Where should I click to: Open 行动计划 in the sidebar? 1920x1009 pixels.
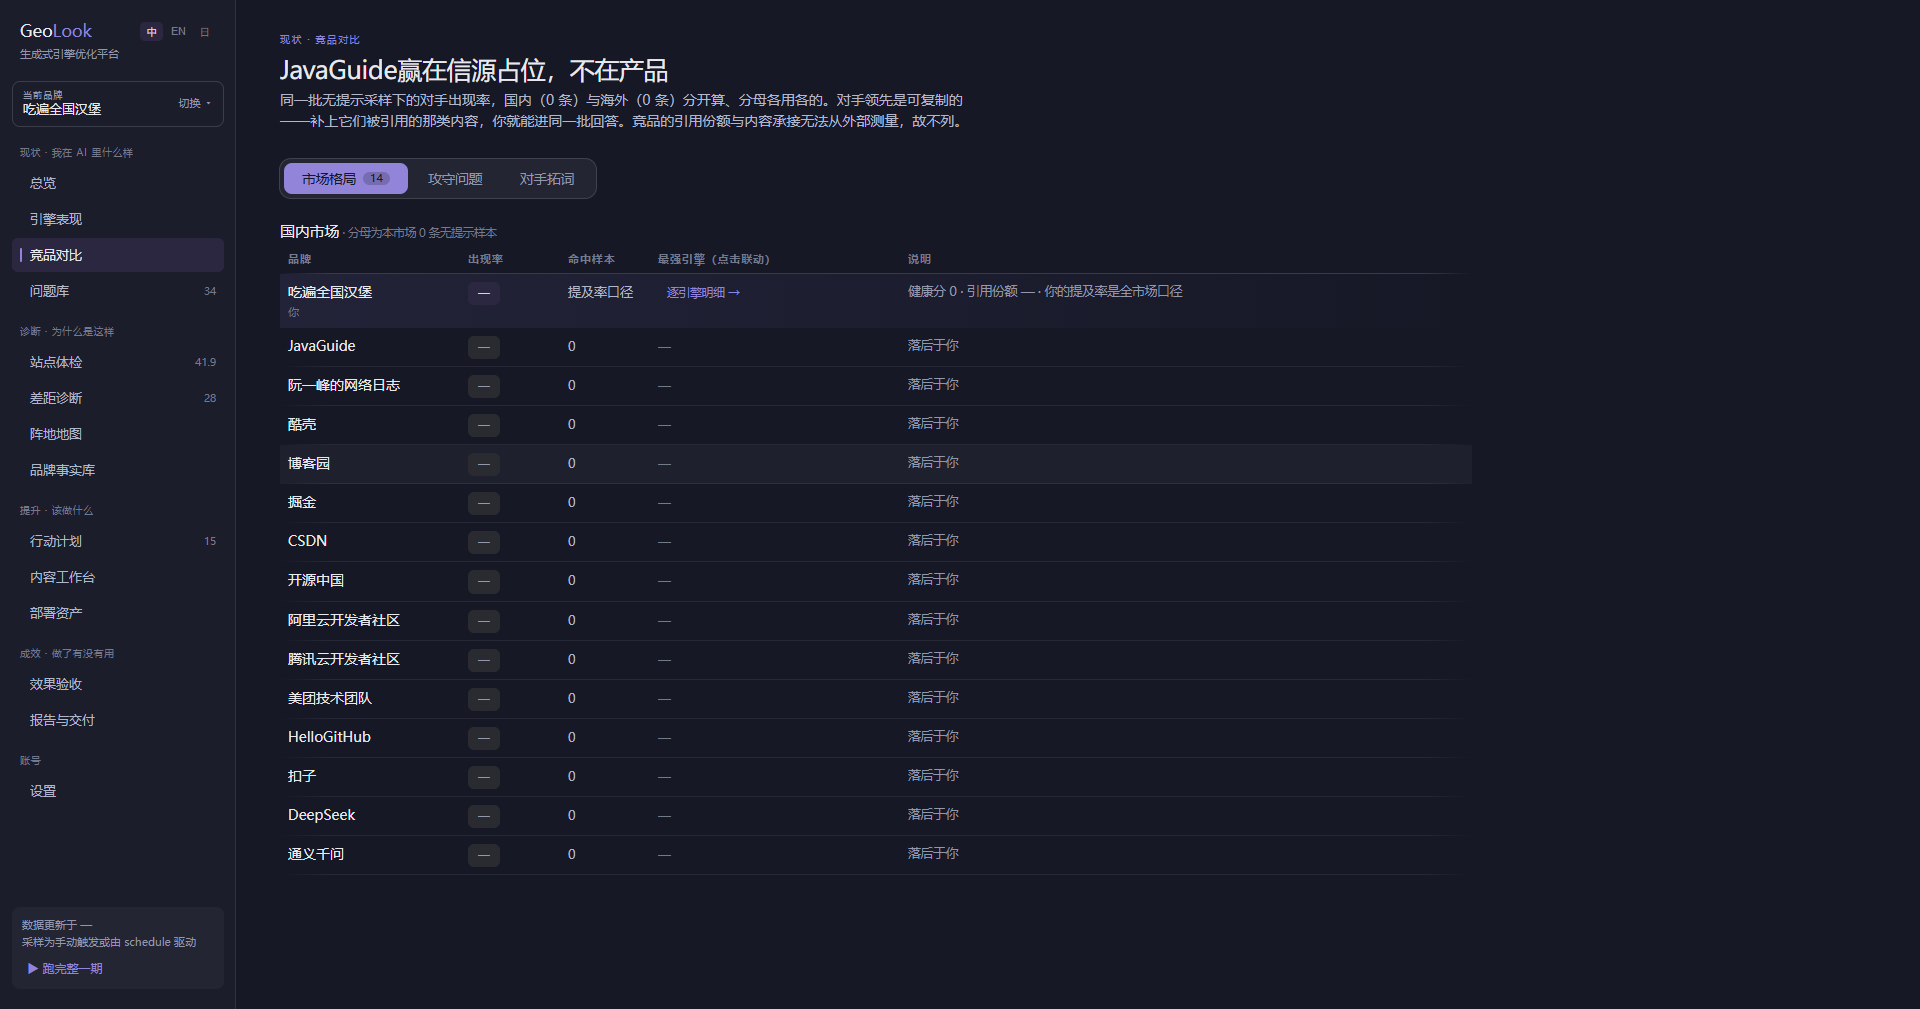(x=118, y=541)
